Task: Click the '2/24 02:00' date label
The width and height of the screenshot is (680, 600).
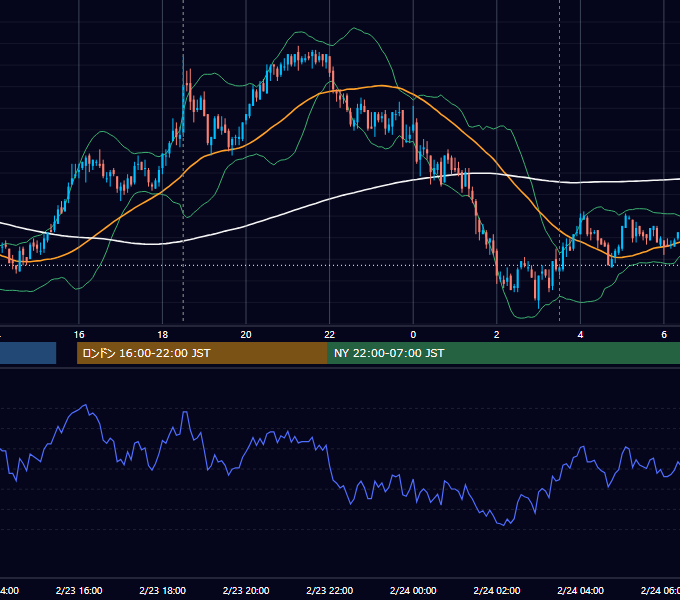Action: pos(497,590)
